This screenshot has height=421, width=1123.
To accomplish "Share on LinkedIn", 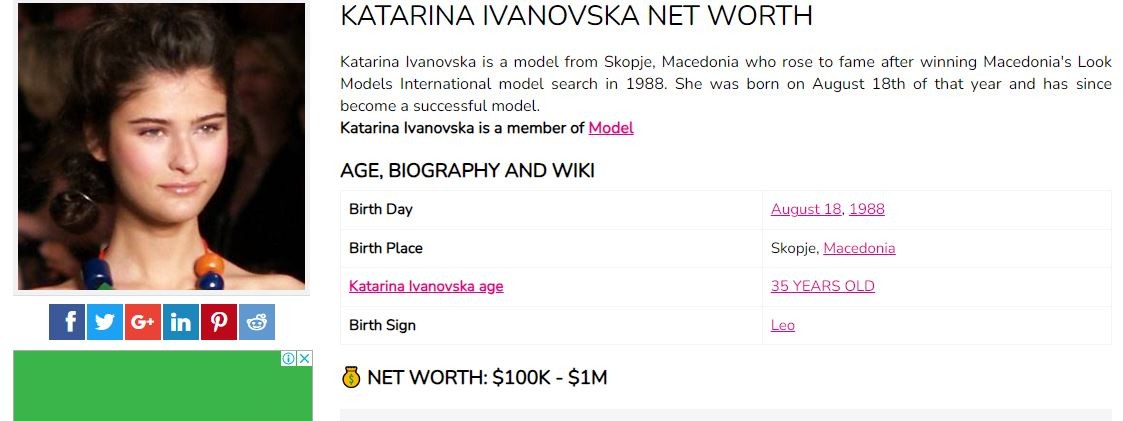I will (x=181, y=322).
